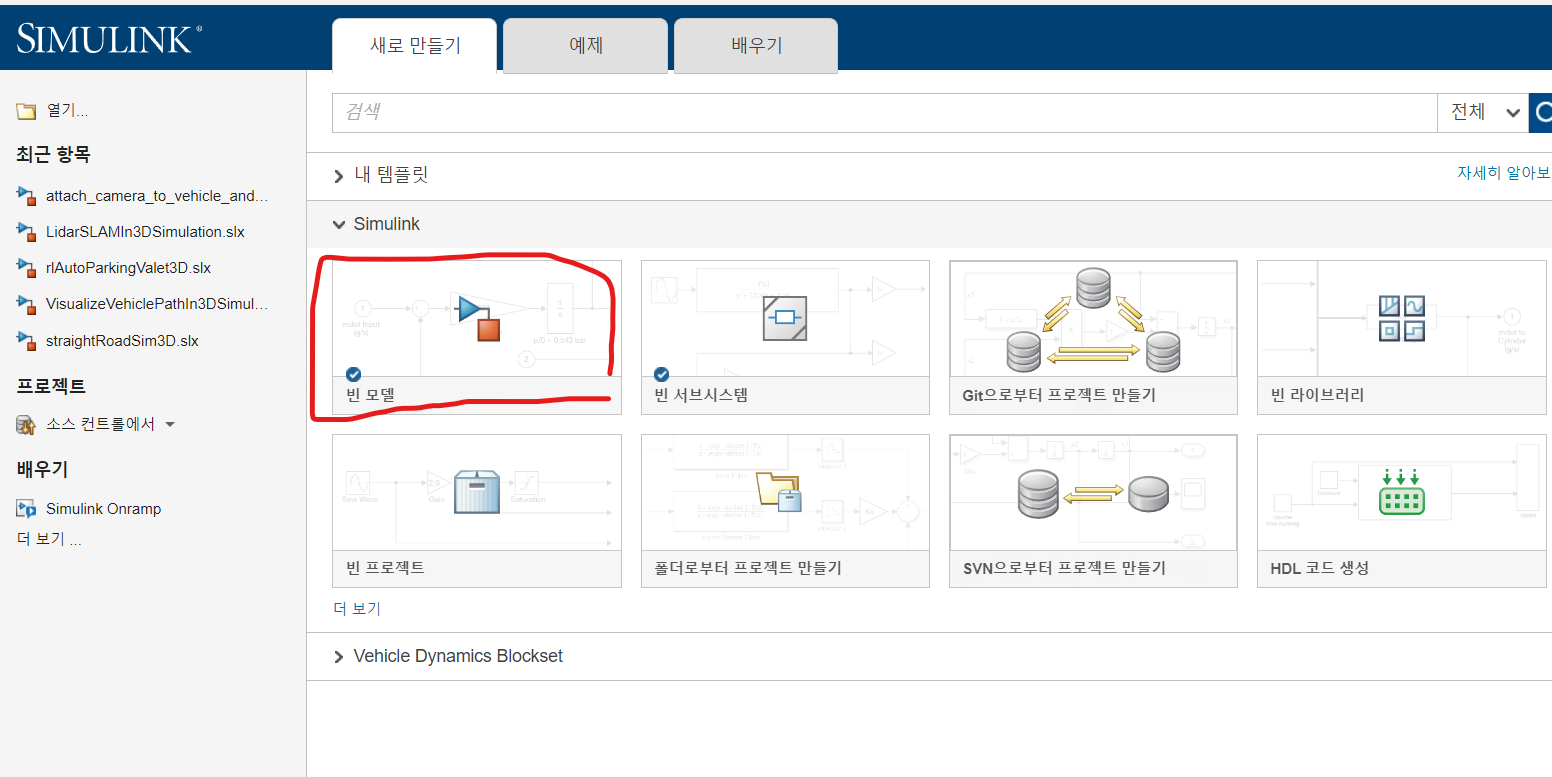Open recent file rlAutoParkingValet3D.slx
Image resolution: width=1552 pixels, height=777 pixels.
click(128, 268)
